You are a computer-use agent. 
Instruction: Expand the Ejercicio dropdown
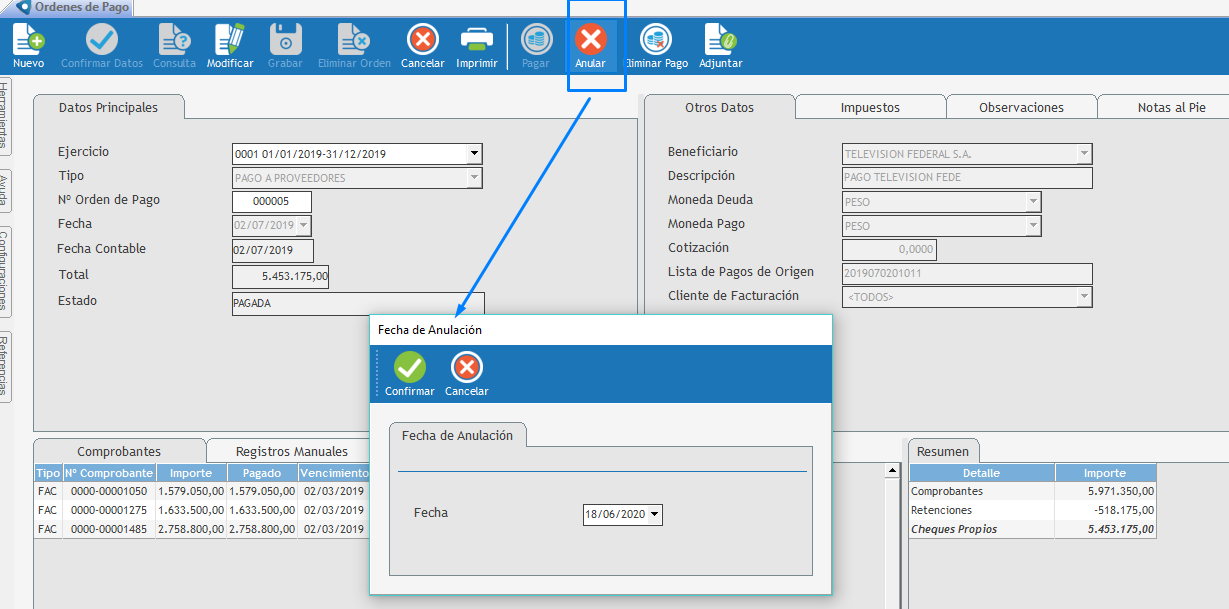point(474,154)
